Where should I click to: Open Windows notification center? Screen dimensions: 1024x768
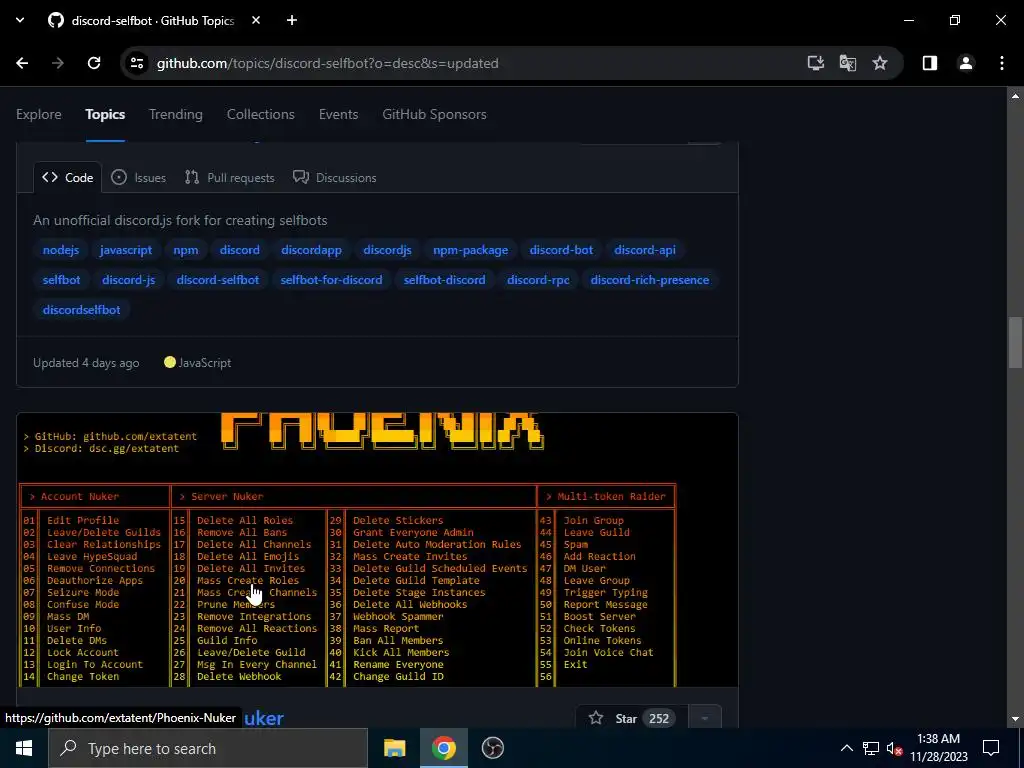click(991, 748)
